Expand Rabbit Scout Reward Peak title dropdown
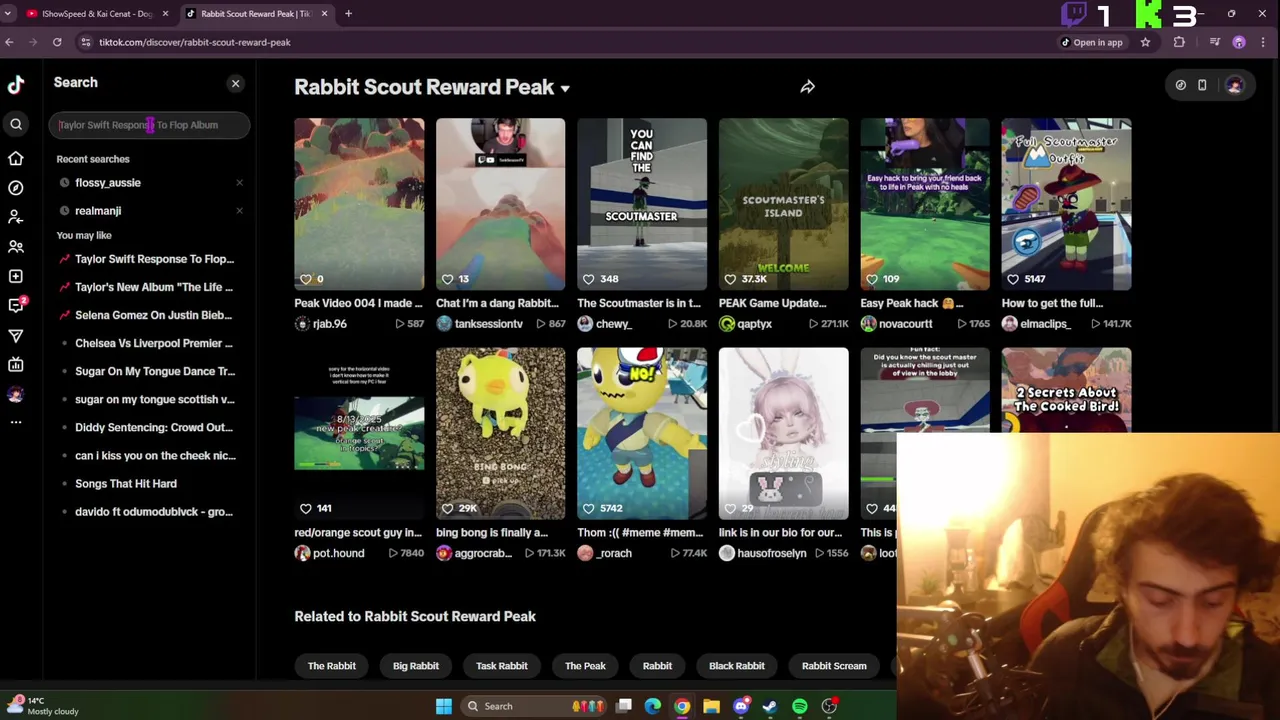Screen dimensions: 1280x720 pyautogui.click(x=565, y=88)
